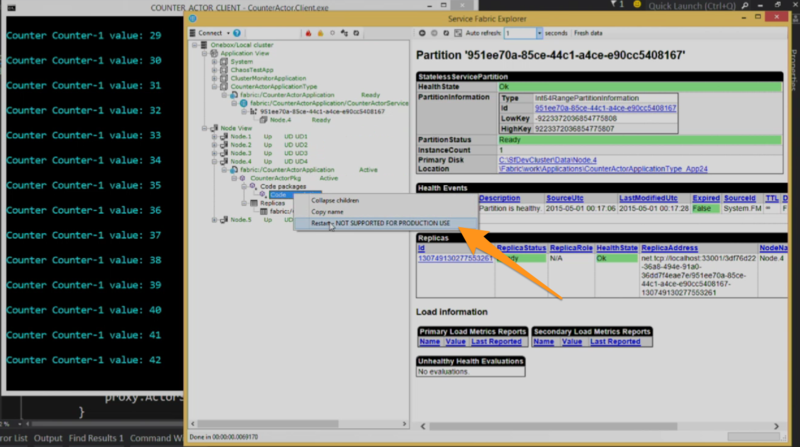
Task: Click the Service Fabric Explorer title bar icon
Action: pos(192,18)
